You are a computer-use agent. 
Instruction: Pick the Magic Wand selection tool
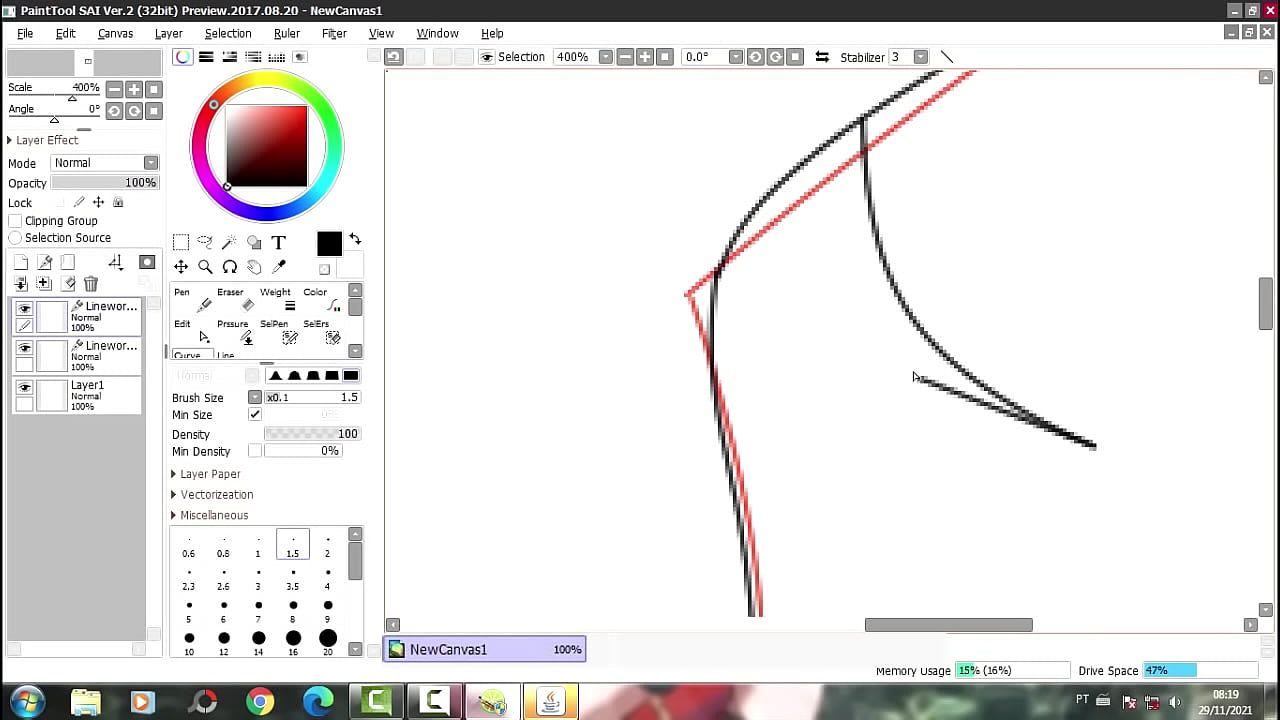pos(230,241)
